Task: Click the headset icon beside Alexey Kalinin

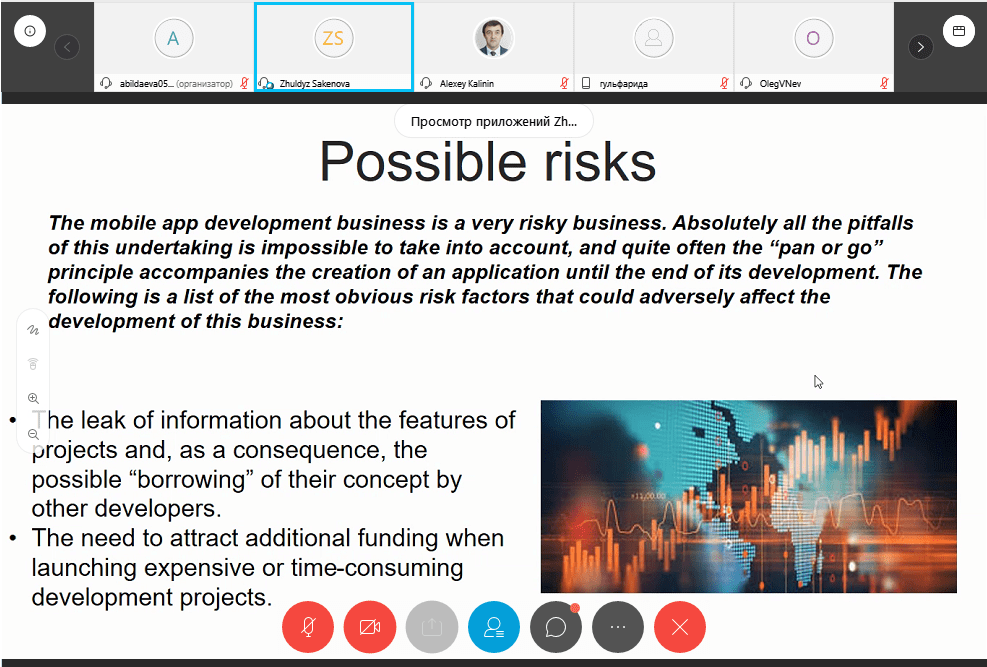Action: pos(426,83)
